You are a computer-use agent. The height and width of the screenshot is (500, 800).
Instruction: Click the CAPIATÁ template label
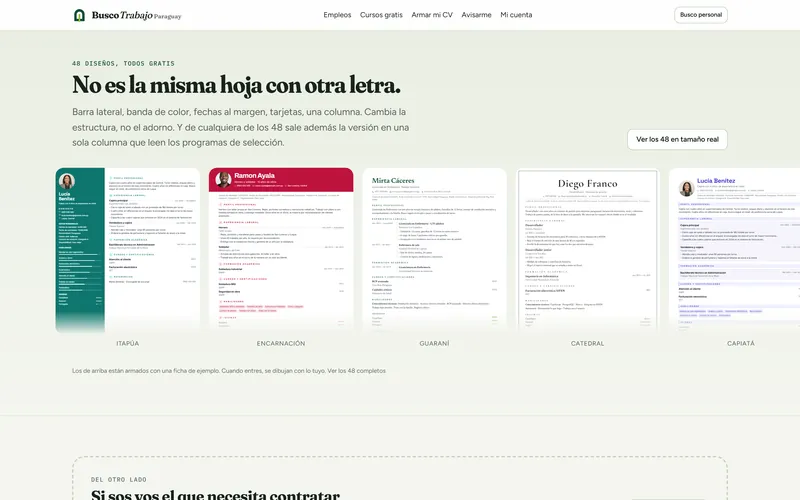click(741, 343)
